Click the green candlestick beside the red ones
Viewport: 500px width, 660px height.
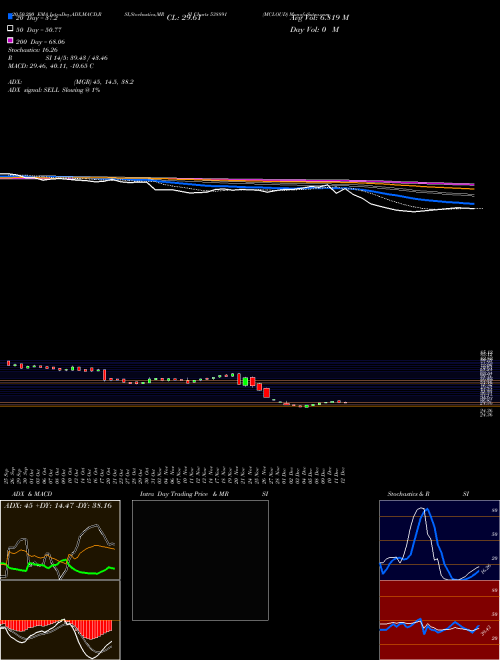[245, 382]
